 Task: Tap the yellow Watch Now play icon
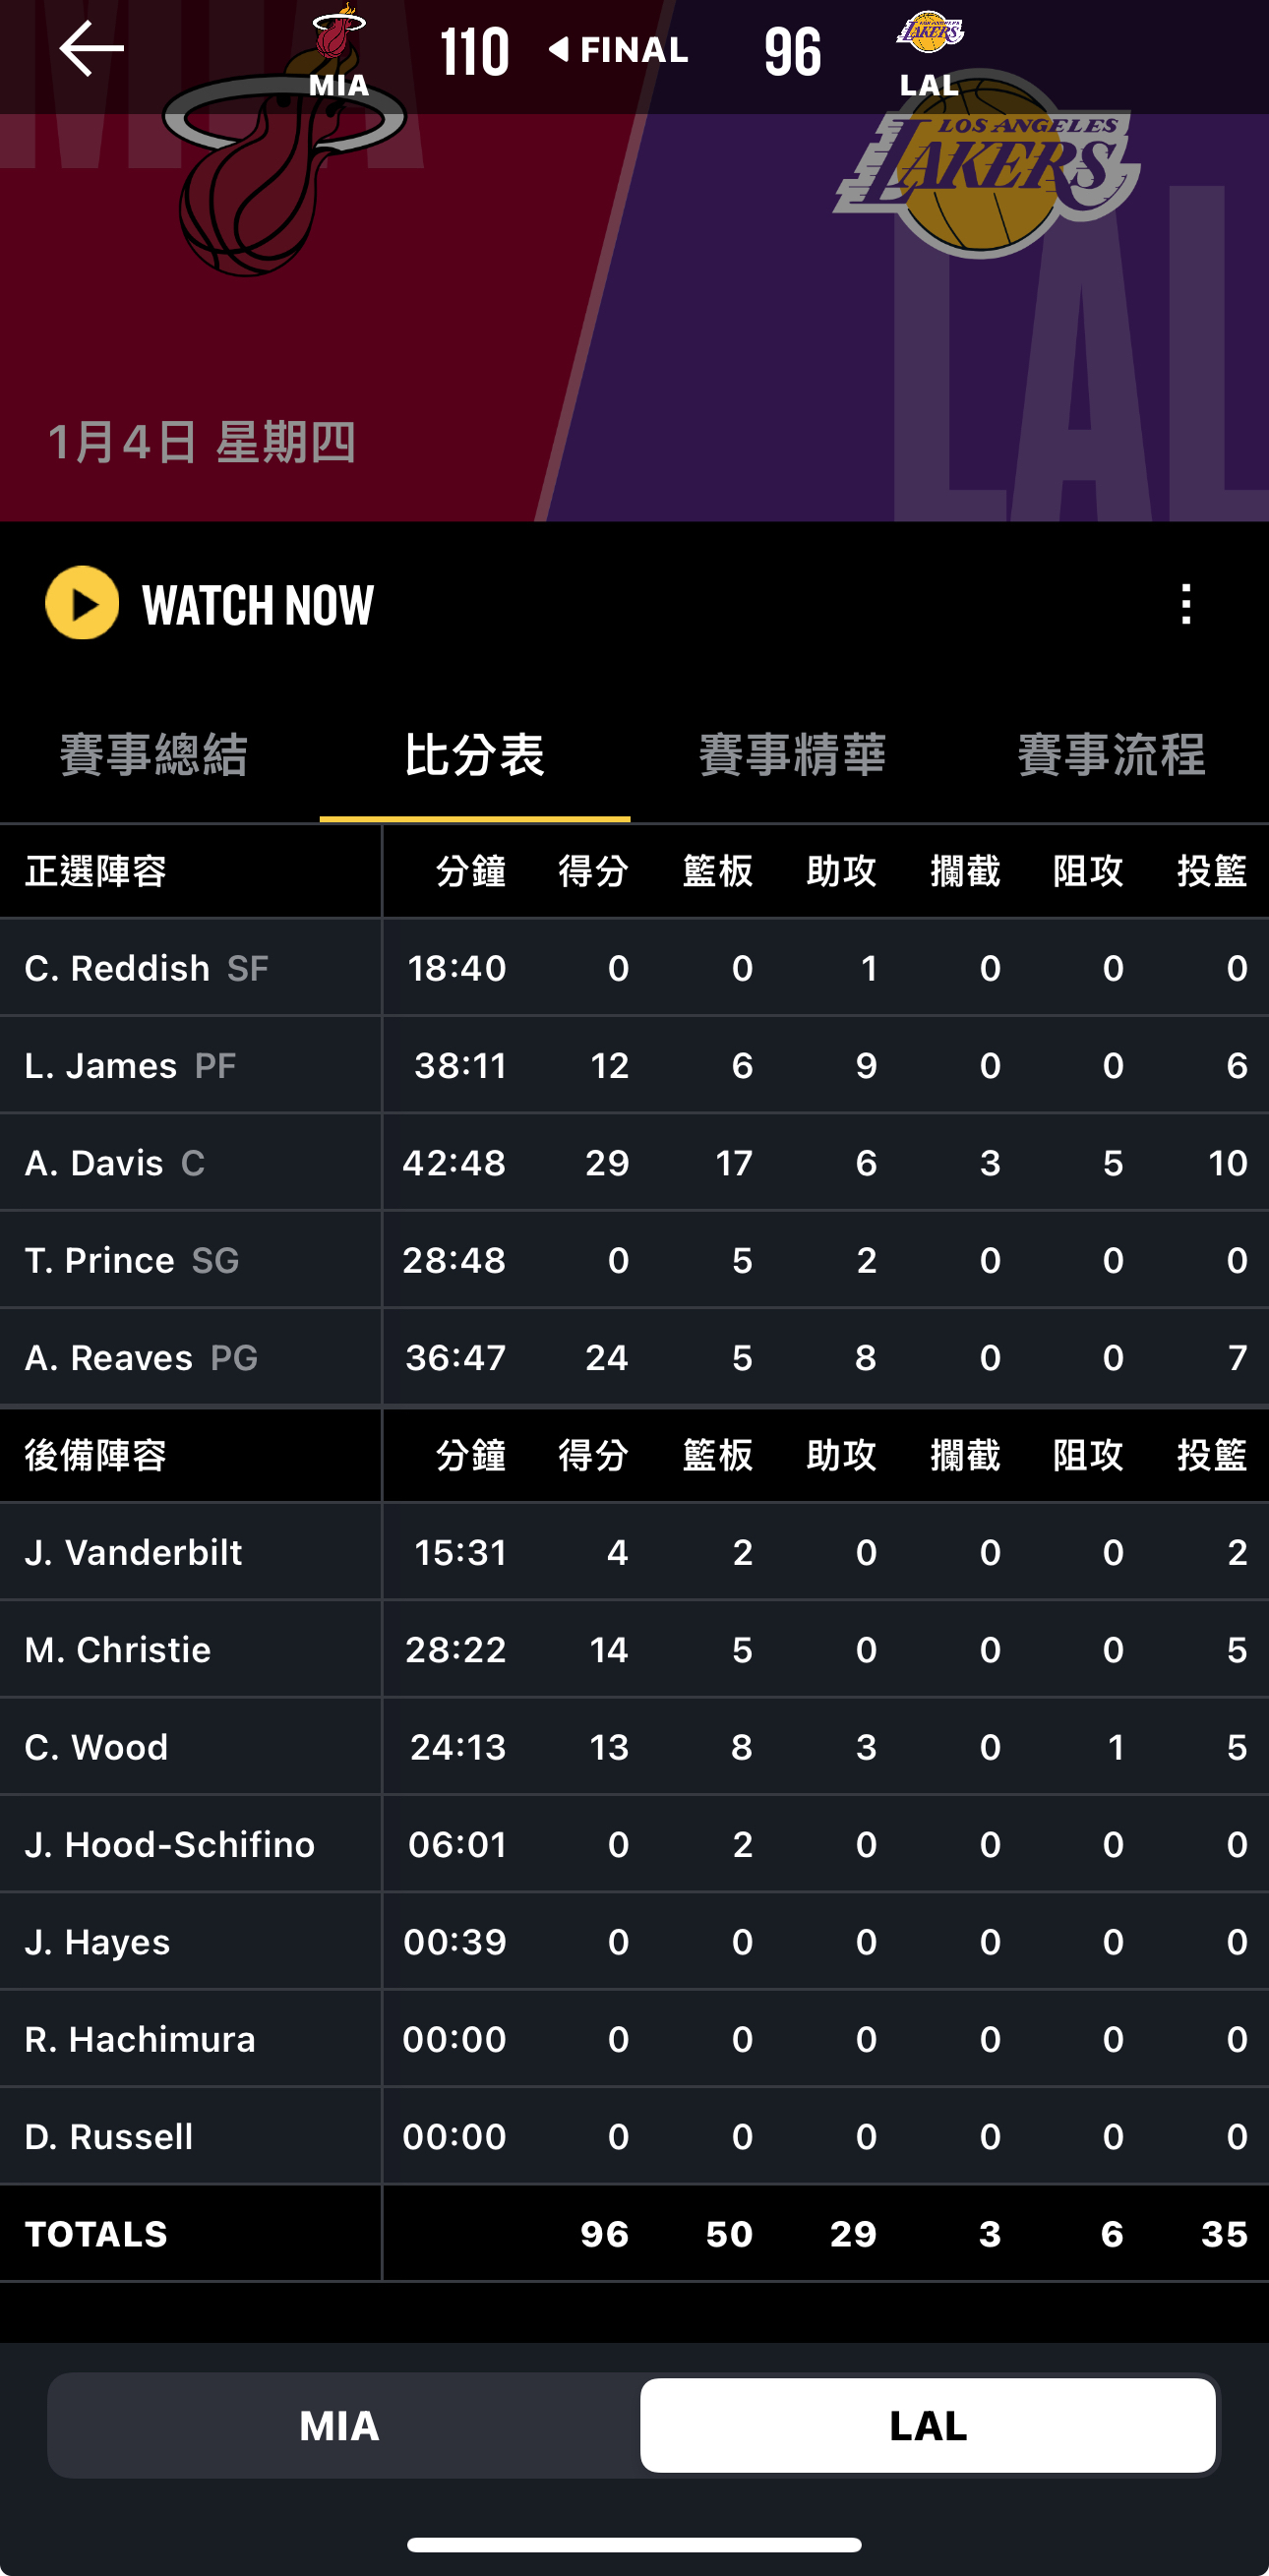pos(82,603)
